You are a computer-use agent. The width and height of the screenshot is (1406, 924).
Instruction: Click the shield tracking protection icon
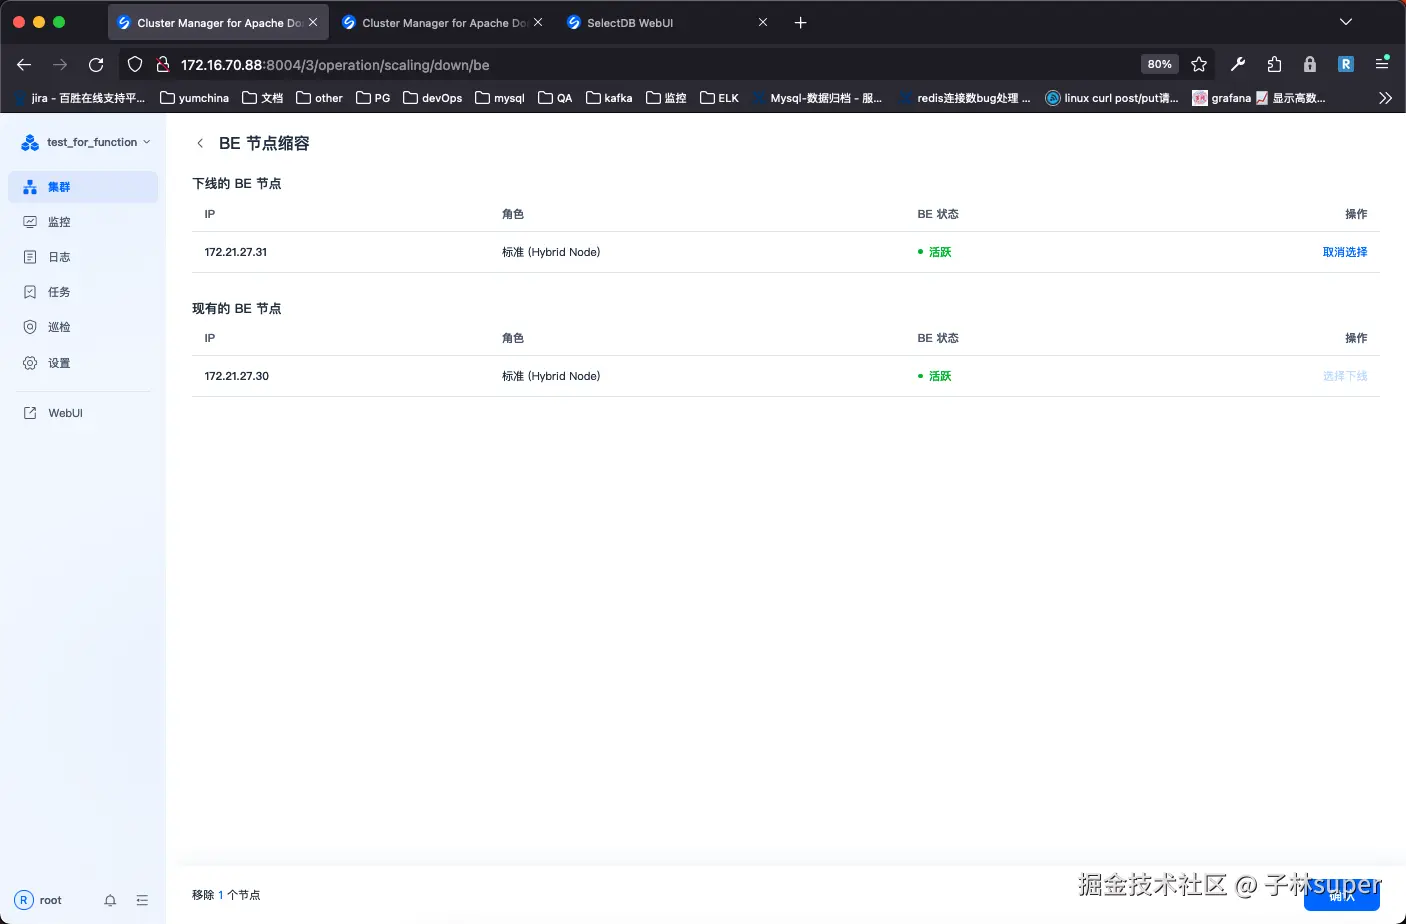(135, 64)
